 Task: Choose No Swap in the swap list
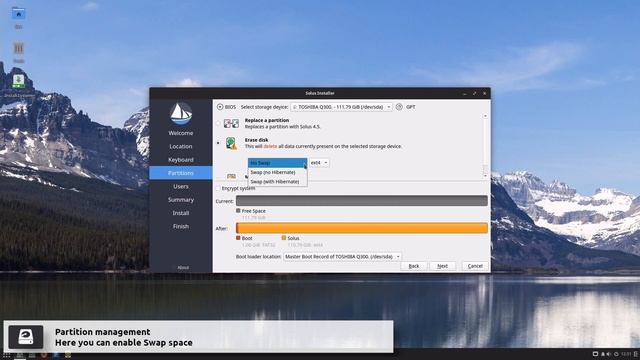[278, 163]
